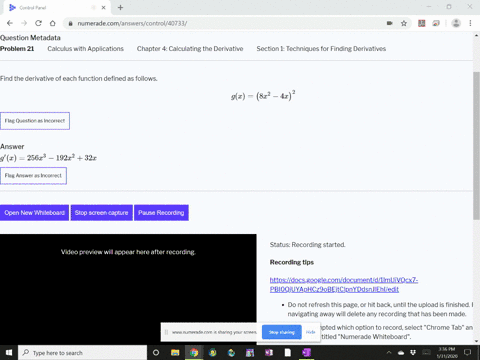
Task: Go to browser home page icon
Action: pos(53,23)
